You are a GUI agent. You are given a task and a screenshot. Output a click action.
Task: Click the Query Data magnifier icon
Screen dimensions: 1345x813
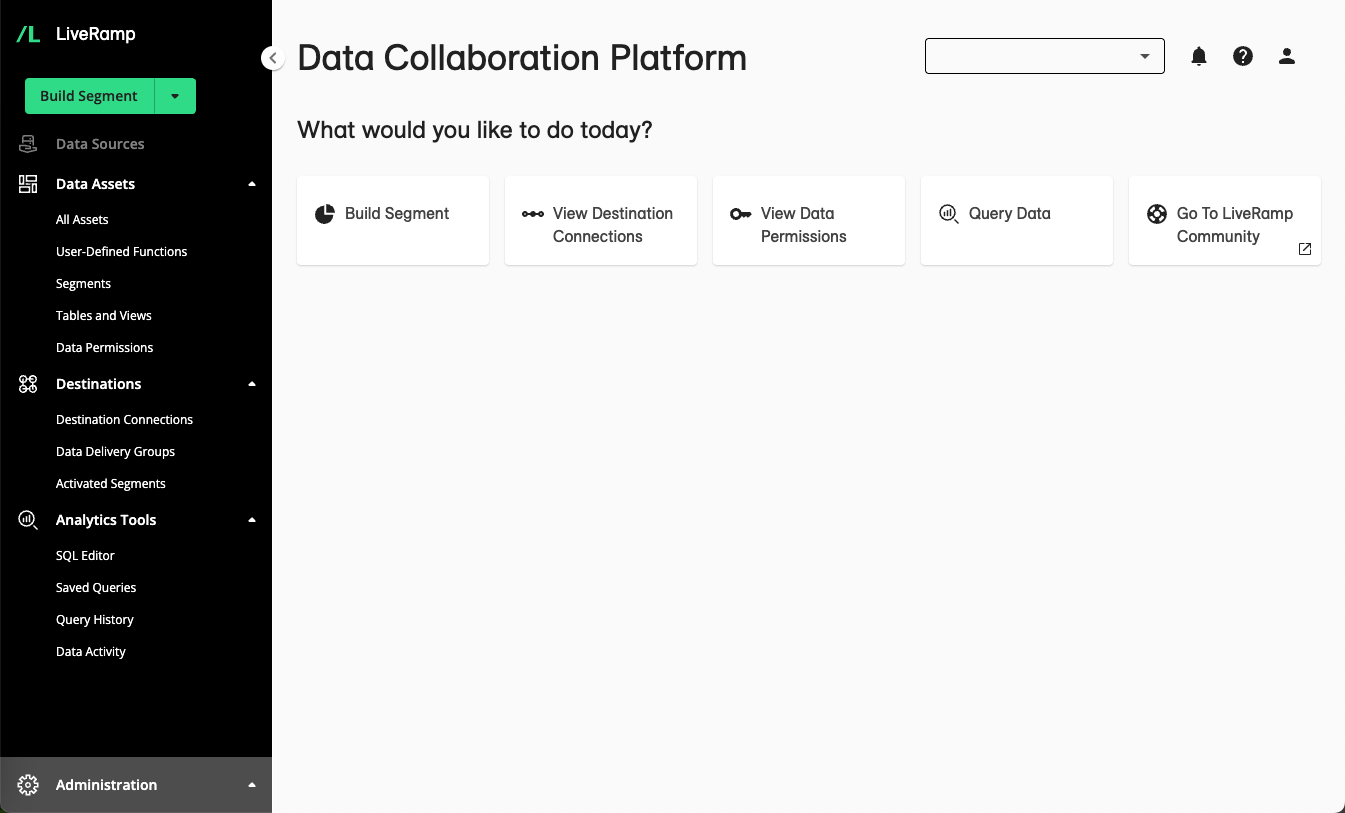click(x=948, y=214)
